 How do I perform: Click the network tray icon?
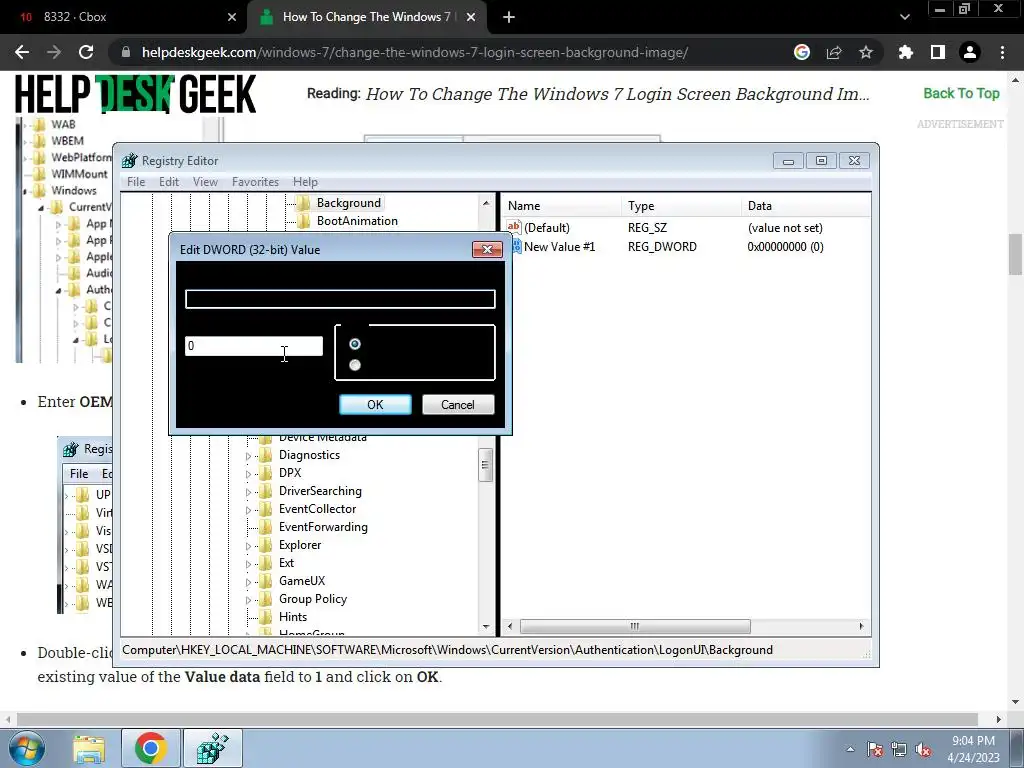click(899, 749)
